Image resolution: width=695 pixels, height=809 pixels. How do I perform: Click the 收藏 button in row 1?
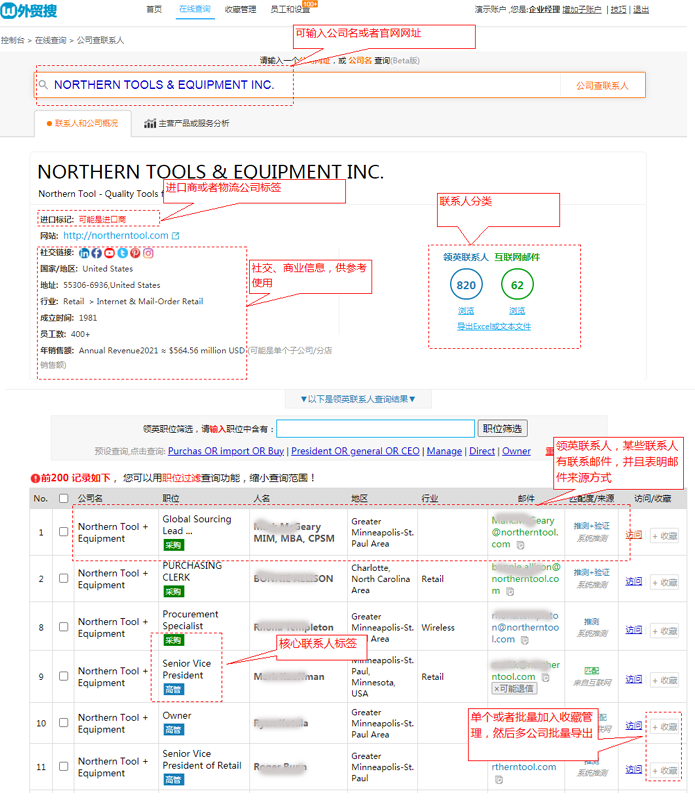[x=664, y=536]
